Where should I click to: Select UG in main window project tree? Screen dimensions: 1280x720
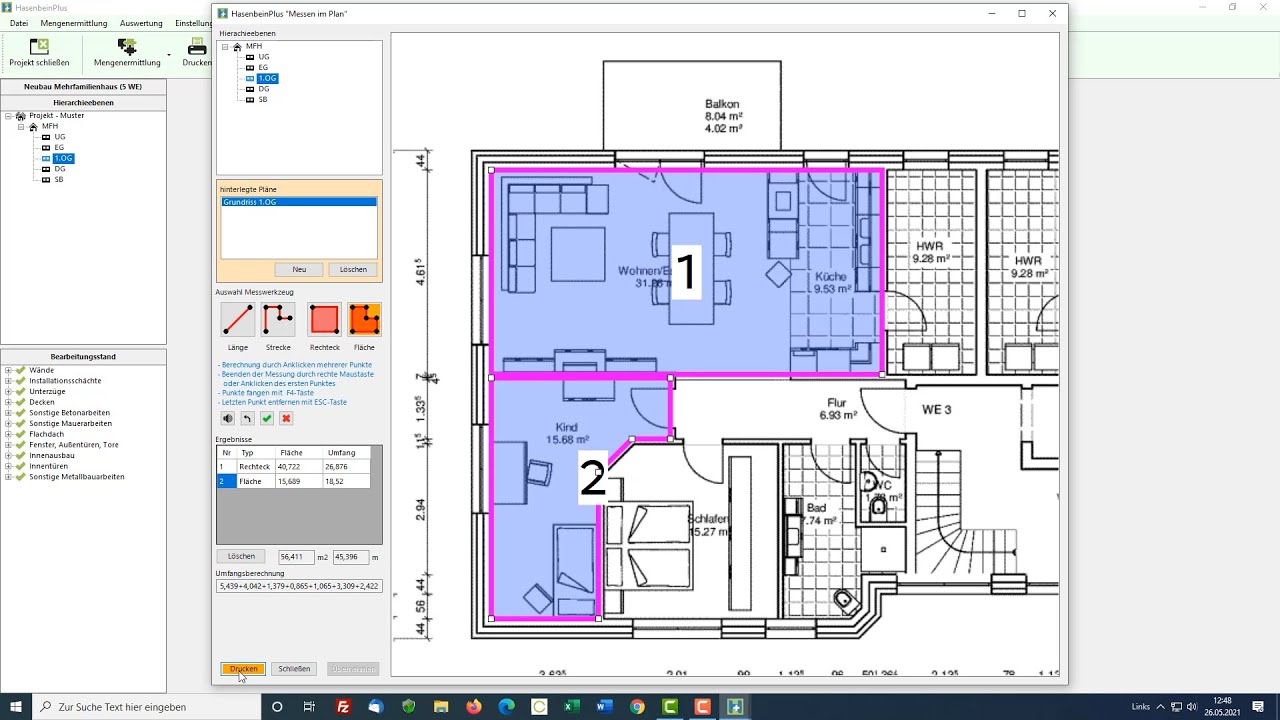click(60, 137)
